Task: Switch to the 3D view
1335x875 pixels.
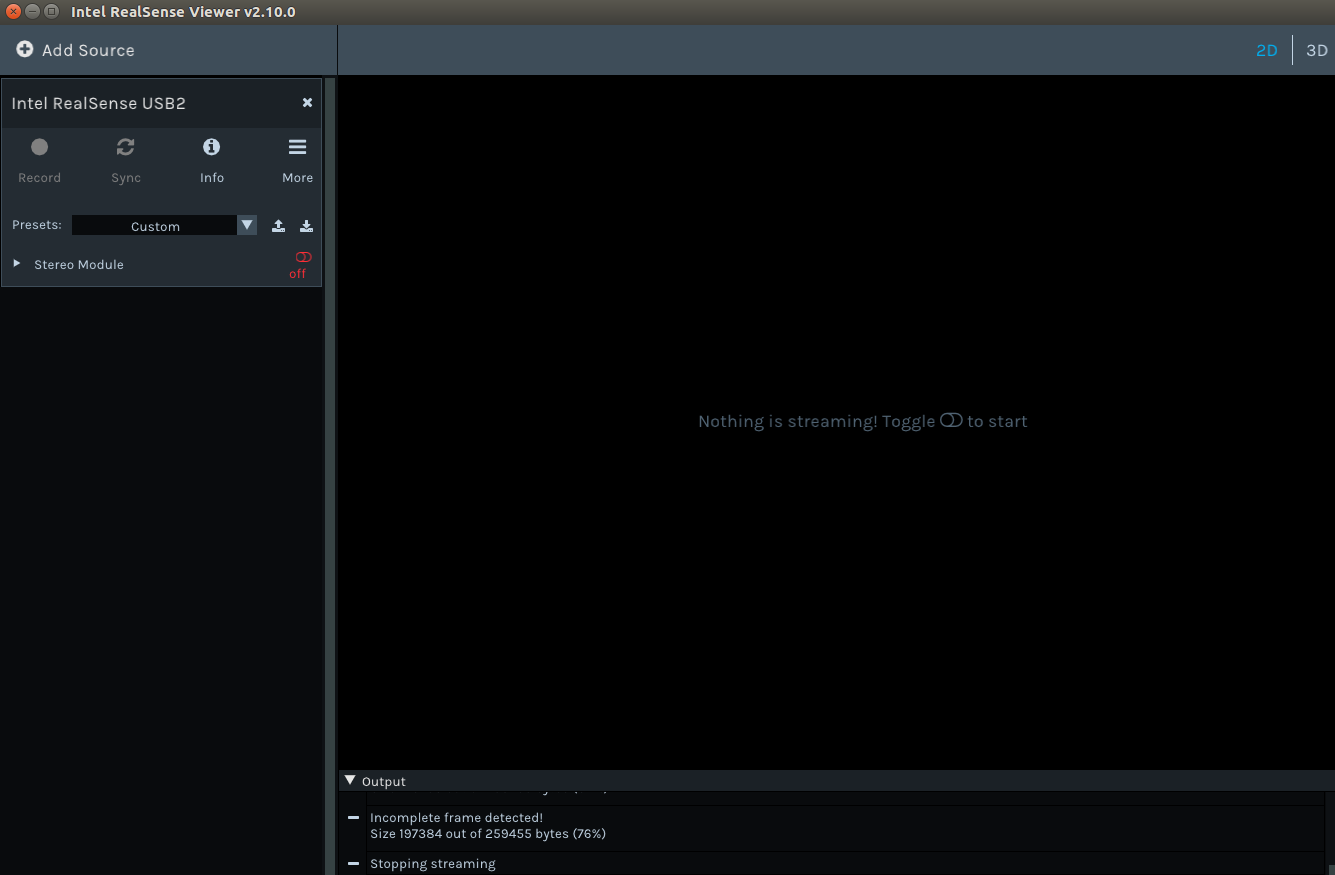Action: click(1316, 50)
